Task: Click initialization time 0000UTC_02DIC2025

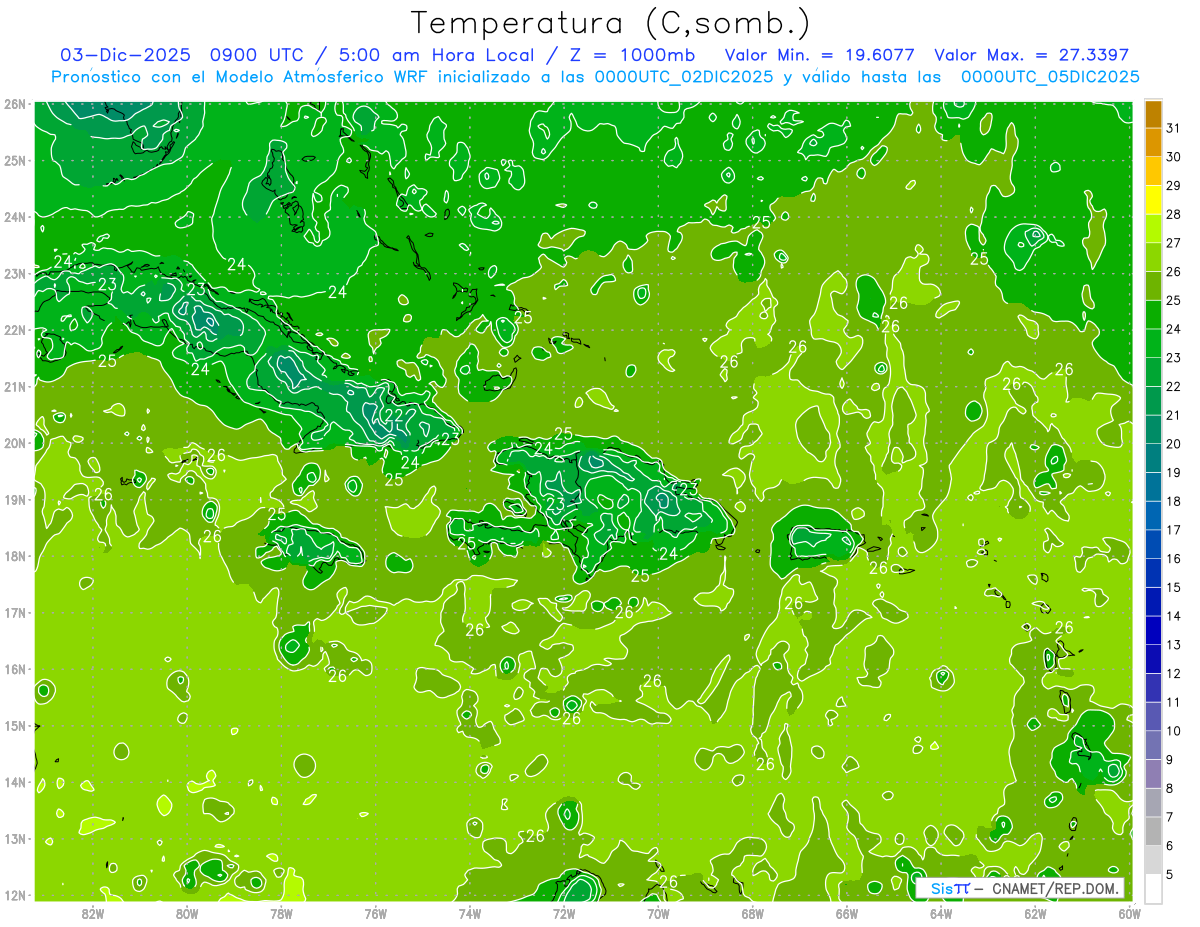Action: [x=684, y=77]
